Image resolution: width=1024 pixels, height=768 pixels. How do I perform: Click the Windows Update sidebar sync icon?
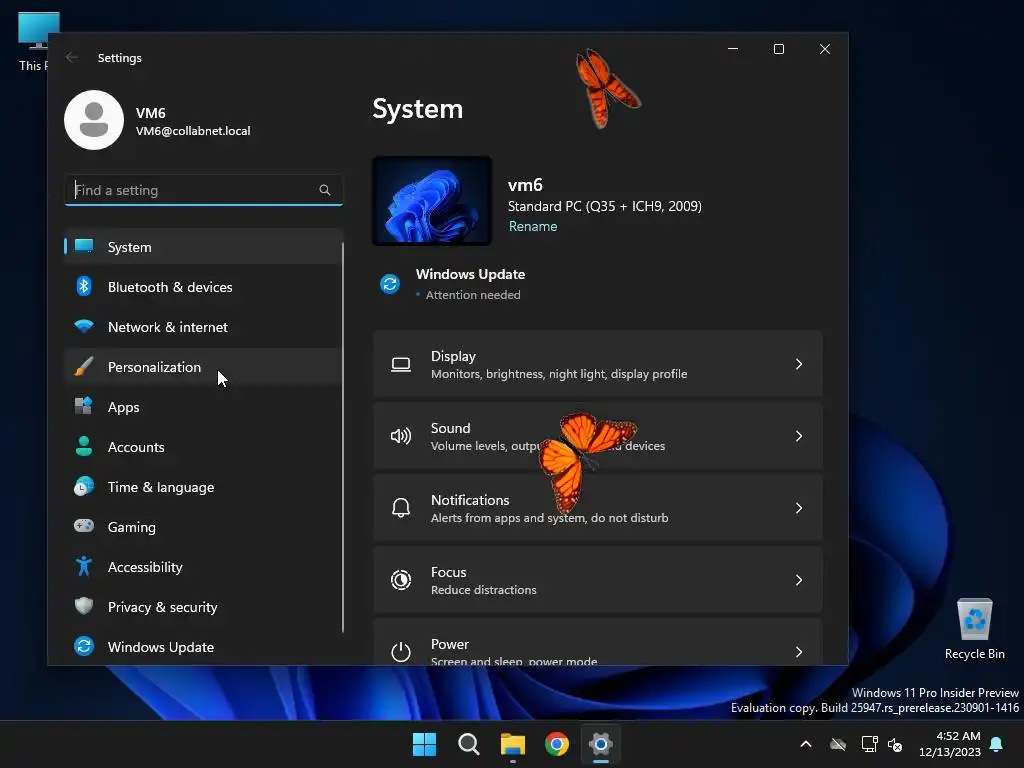click(x=84, y=647)
